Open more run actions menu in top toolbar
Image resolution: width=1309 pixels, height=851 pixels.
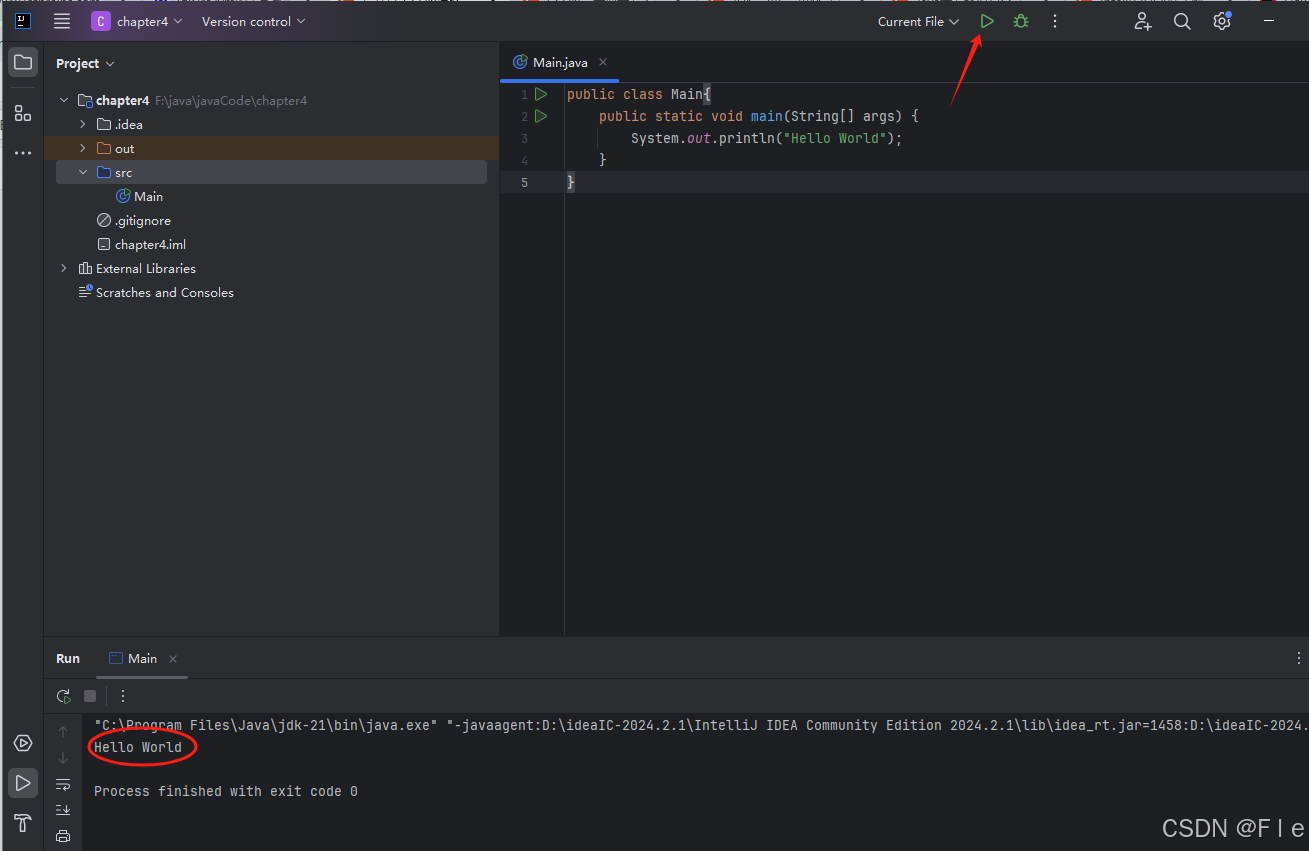[1054, 21]
